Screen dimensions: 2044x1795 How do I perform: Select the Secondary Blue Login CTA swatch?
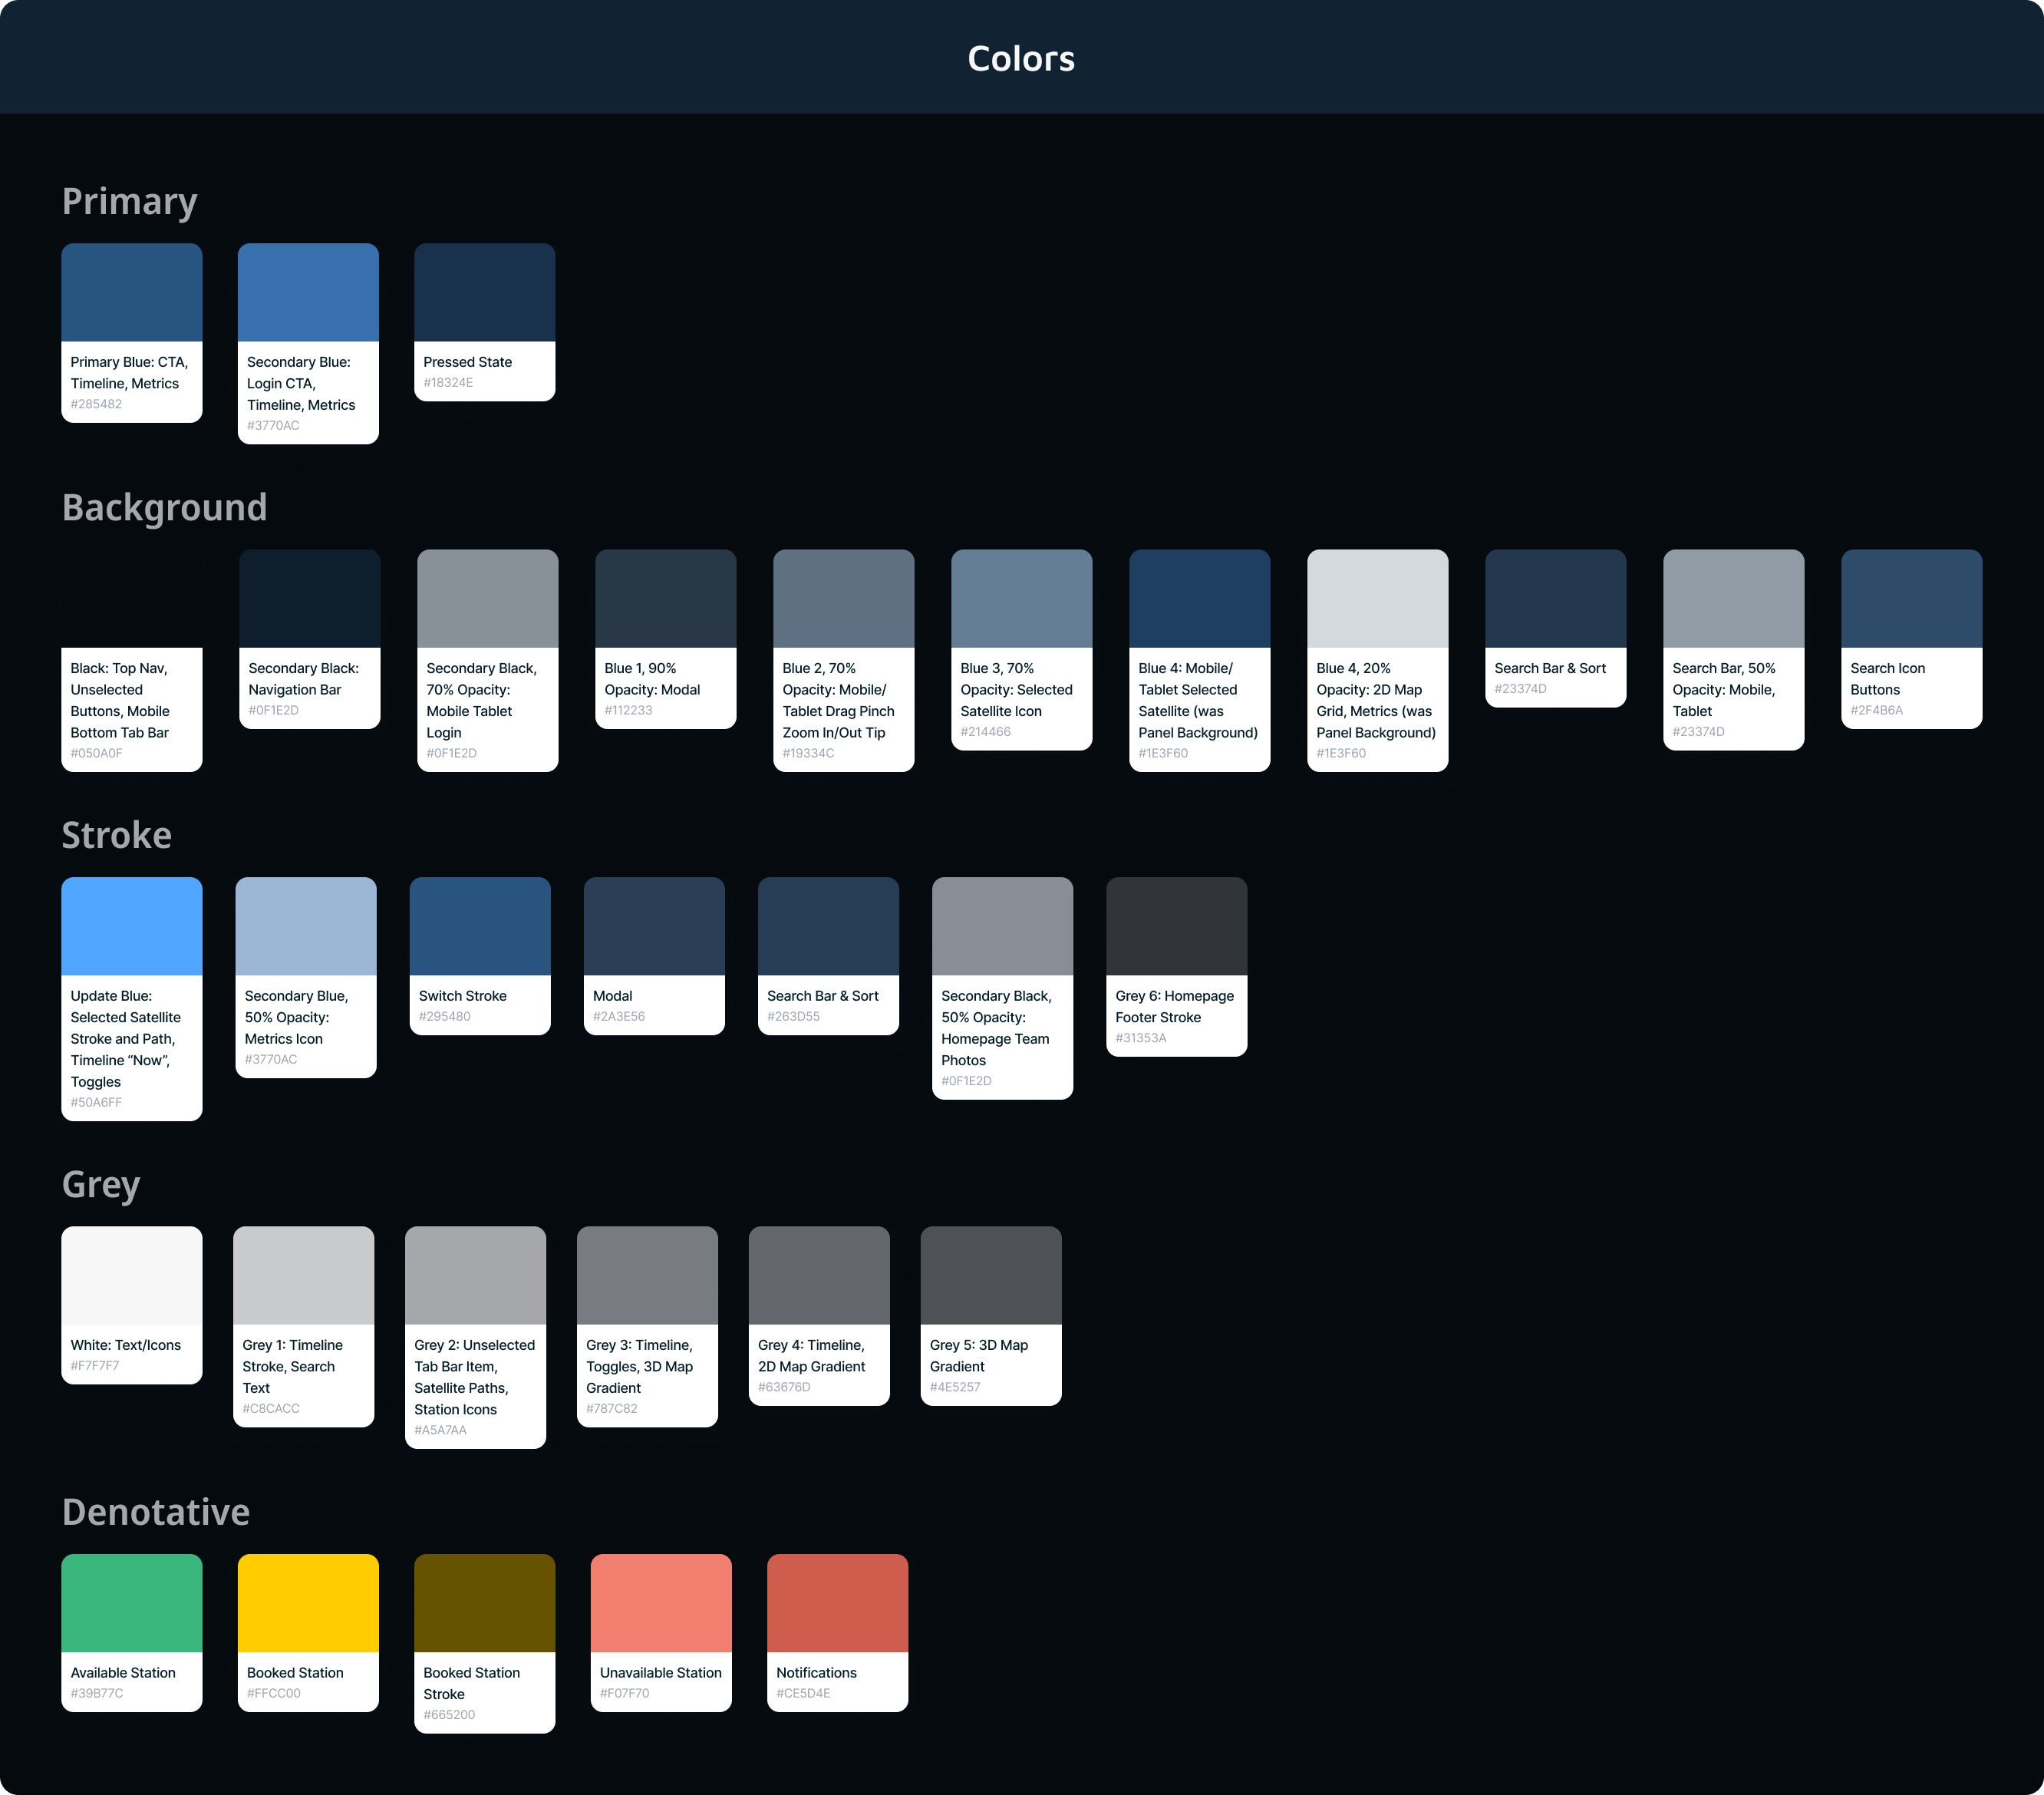308,293
